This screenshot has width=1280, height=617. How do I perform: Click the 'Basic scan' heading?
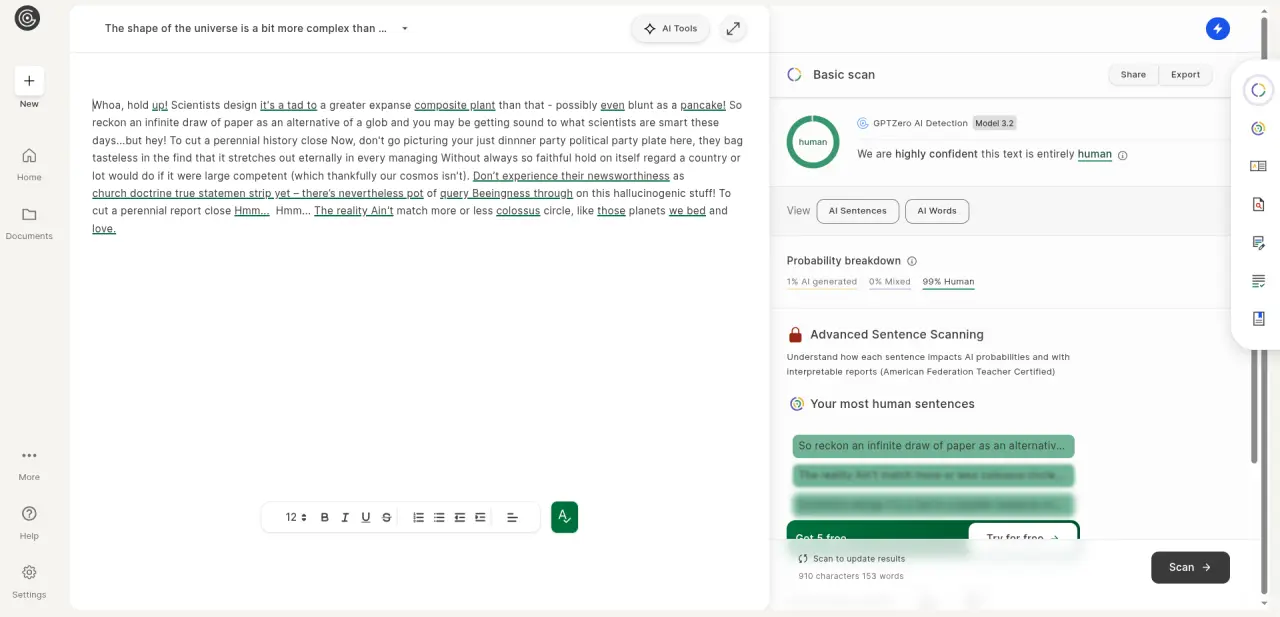click(x=844, y=75)
